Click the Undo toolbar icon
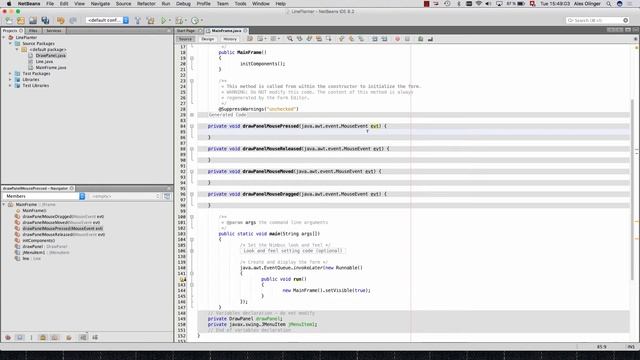640x360 pixels. pos(60,20)
